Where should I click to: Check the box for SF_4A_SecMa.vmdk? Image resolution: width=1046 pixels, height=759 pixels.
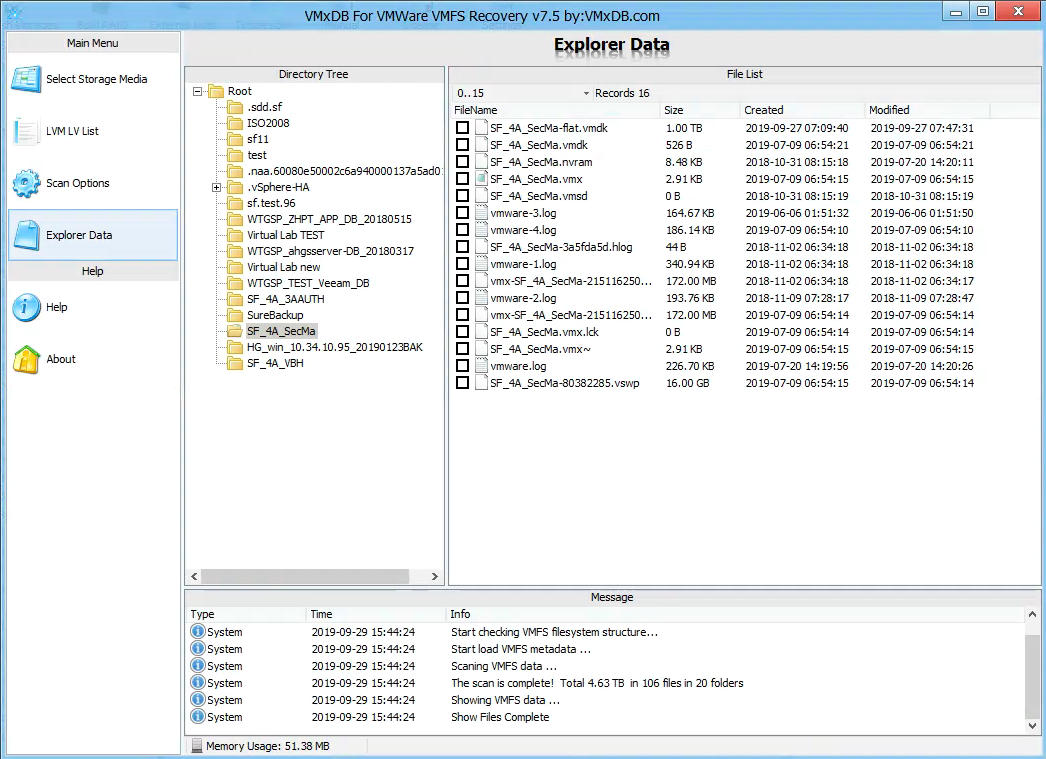pos(462,145)
